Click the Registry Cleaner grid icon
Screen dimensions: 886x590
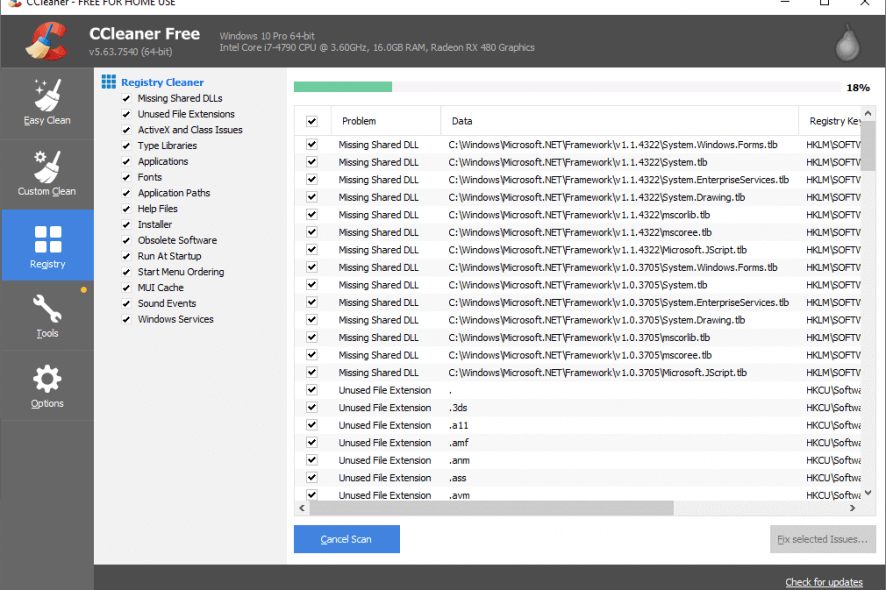pos(108,82)
